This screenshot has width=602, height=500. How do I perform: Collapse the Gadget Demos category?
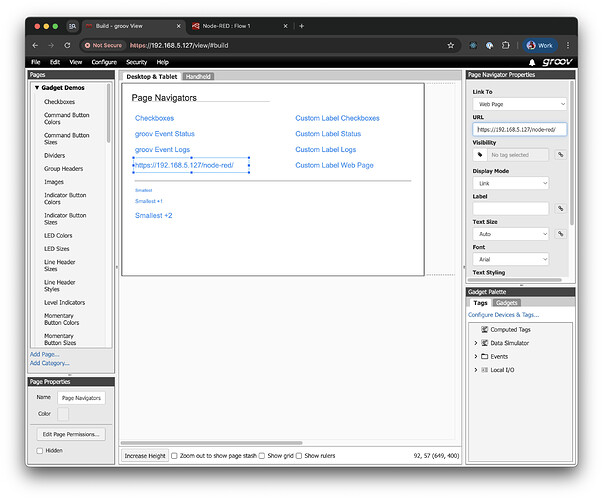(x=37, y=88)
